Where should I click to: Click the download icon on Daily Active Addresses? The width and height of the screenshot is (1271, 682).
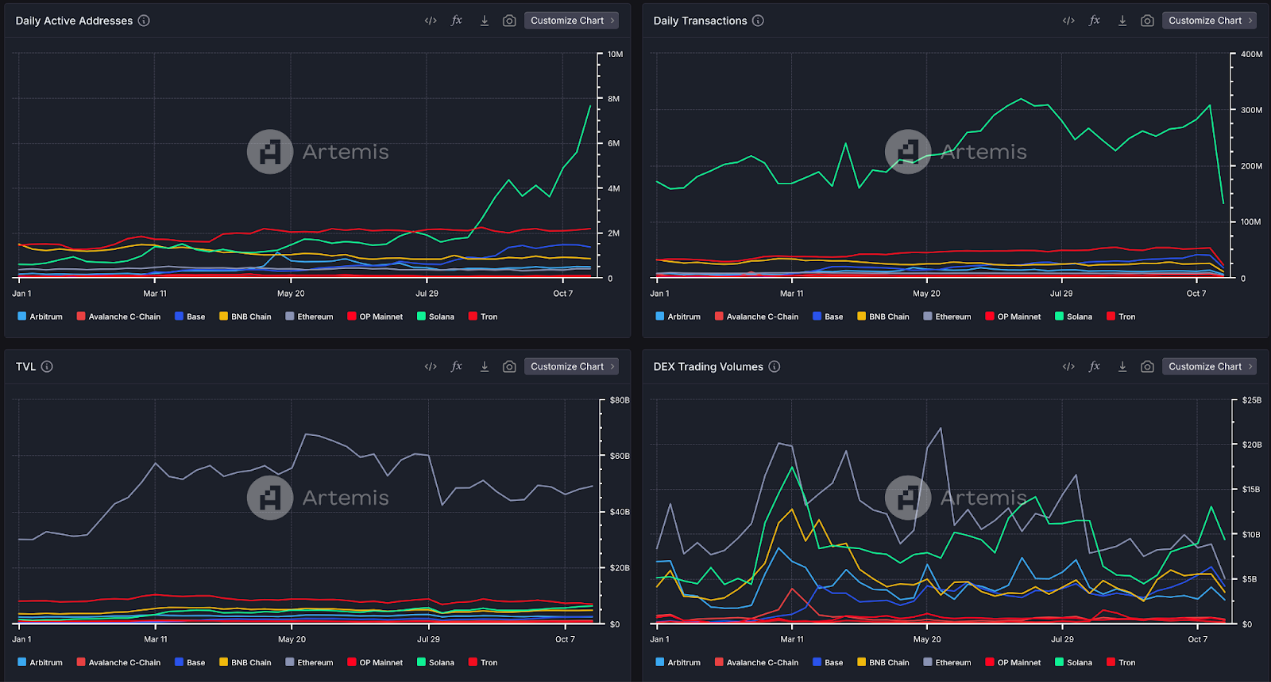click(485, 19)
